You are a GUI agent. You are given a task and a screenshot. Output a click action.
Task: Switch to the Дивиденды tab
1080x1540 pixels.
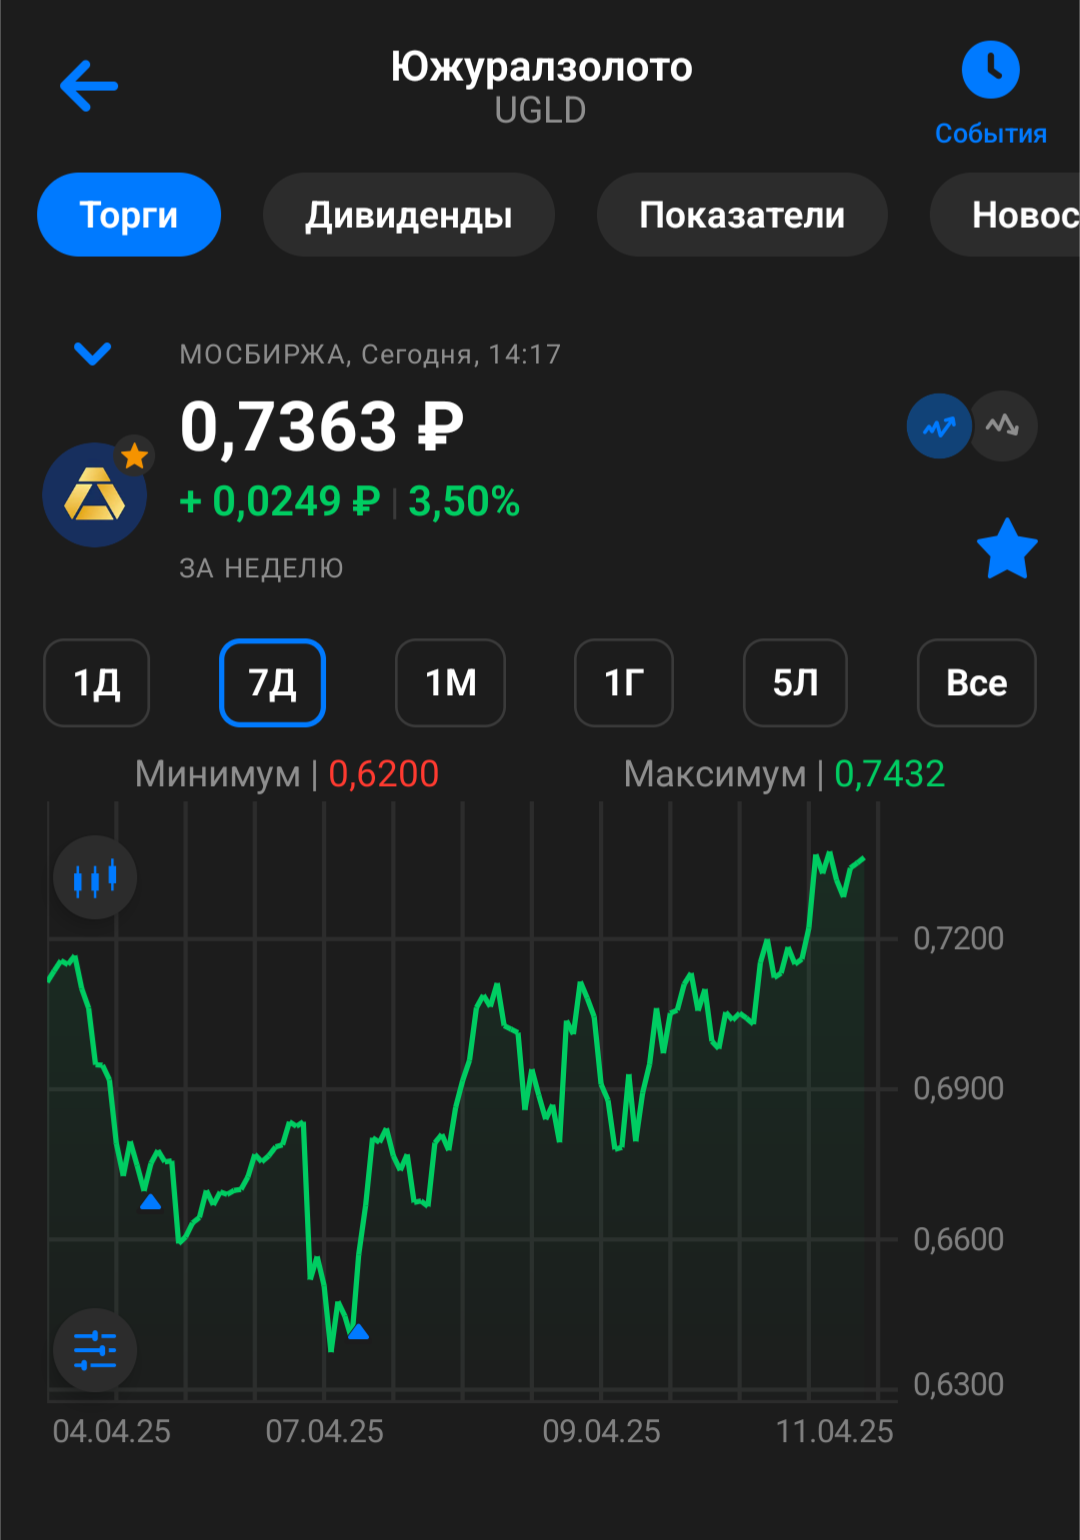tap(408, 215)
